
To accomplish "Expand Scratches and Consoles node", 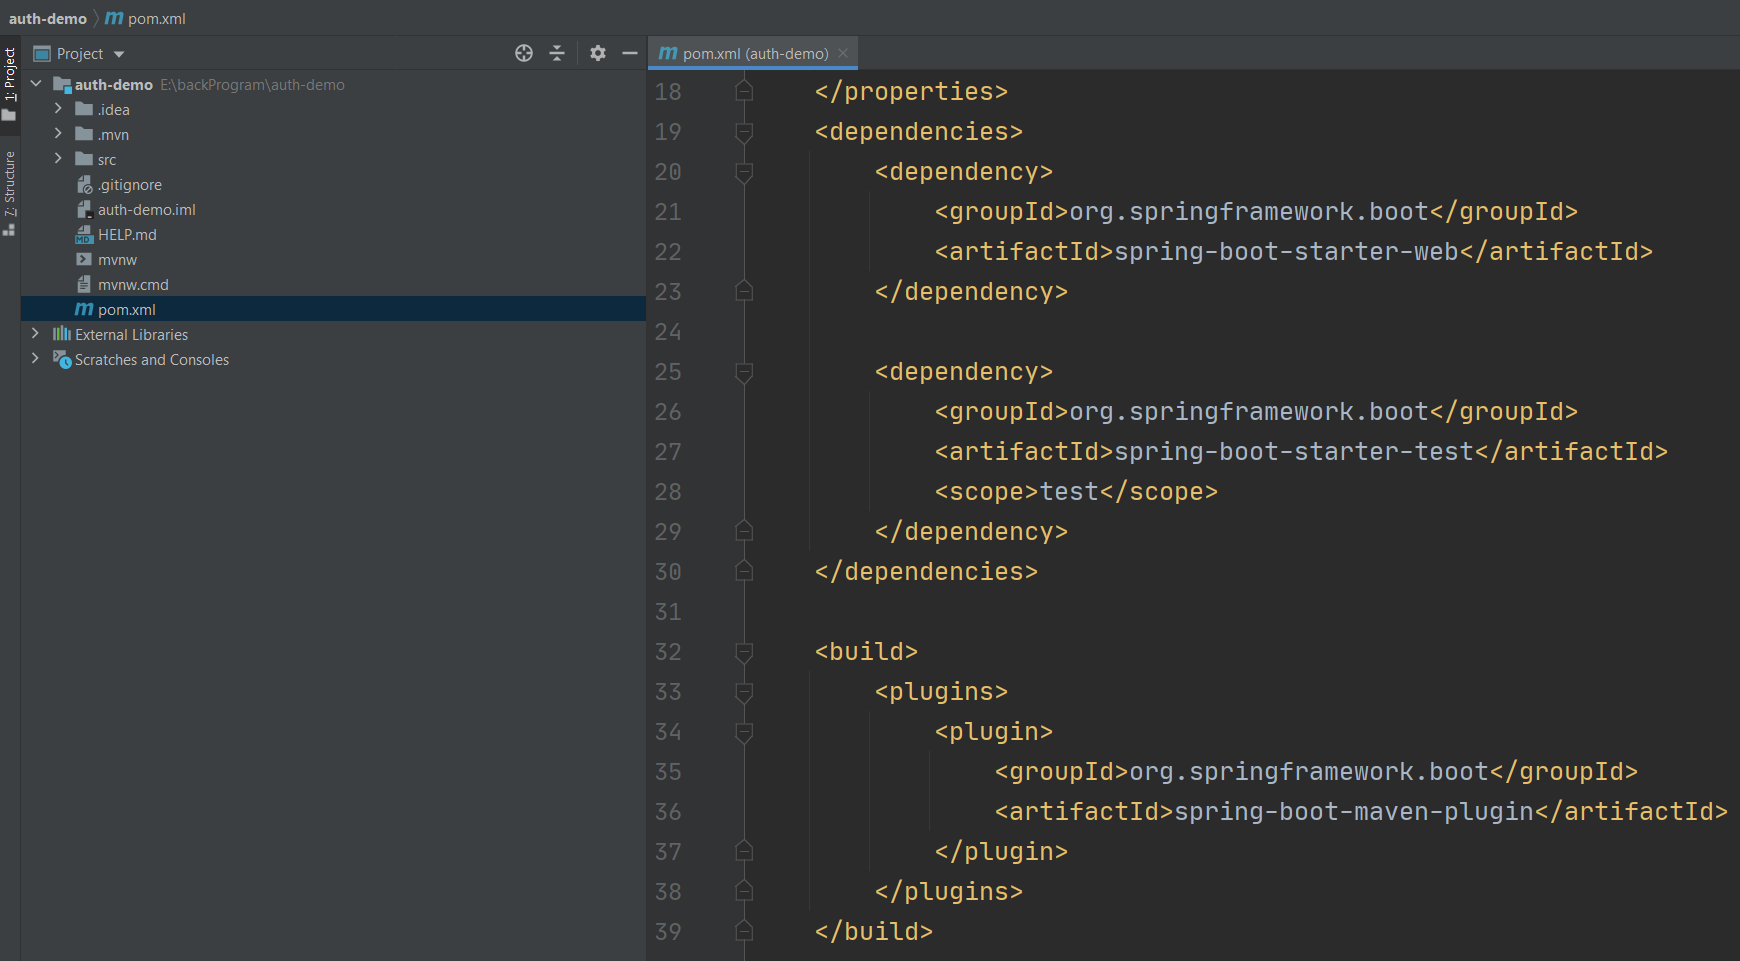I will (x=36, y=359).
